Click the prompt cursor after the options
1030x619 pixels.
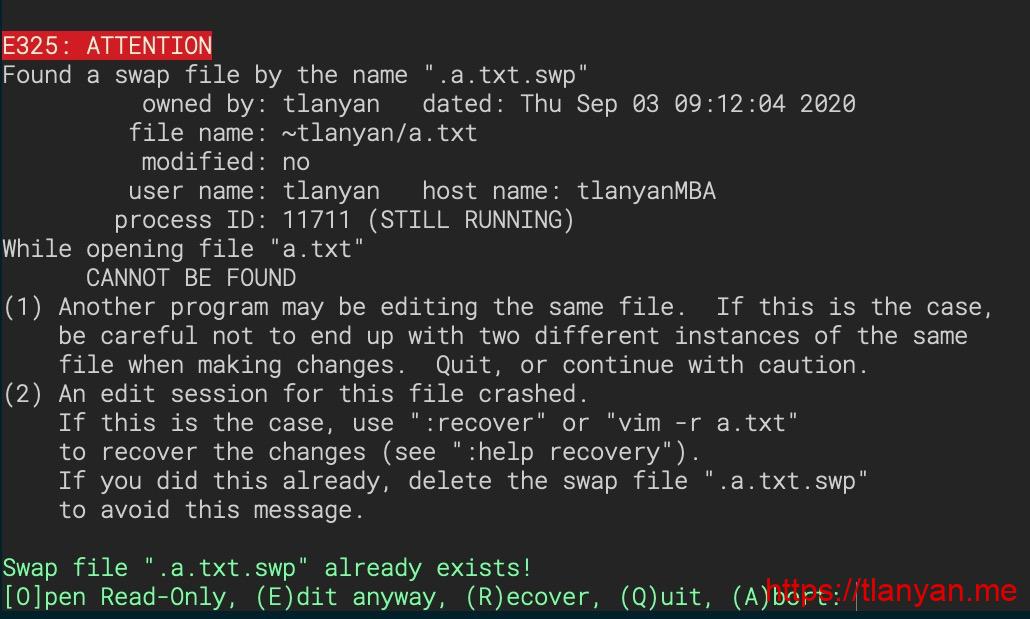pos(858,597)
